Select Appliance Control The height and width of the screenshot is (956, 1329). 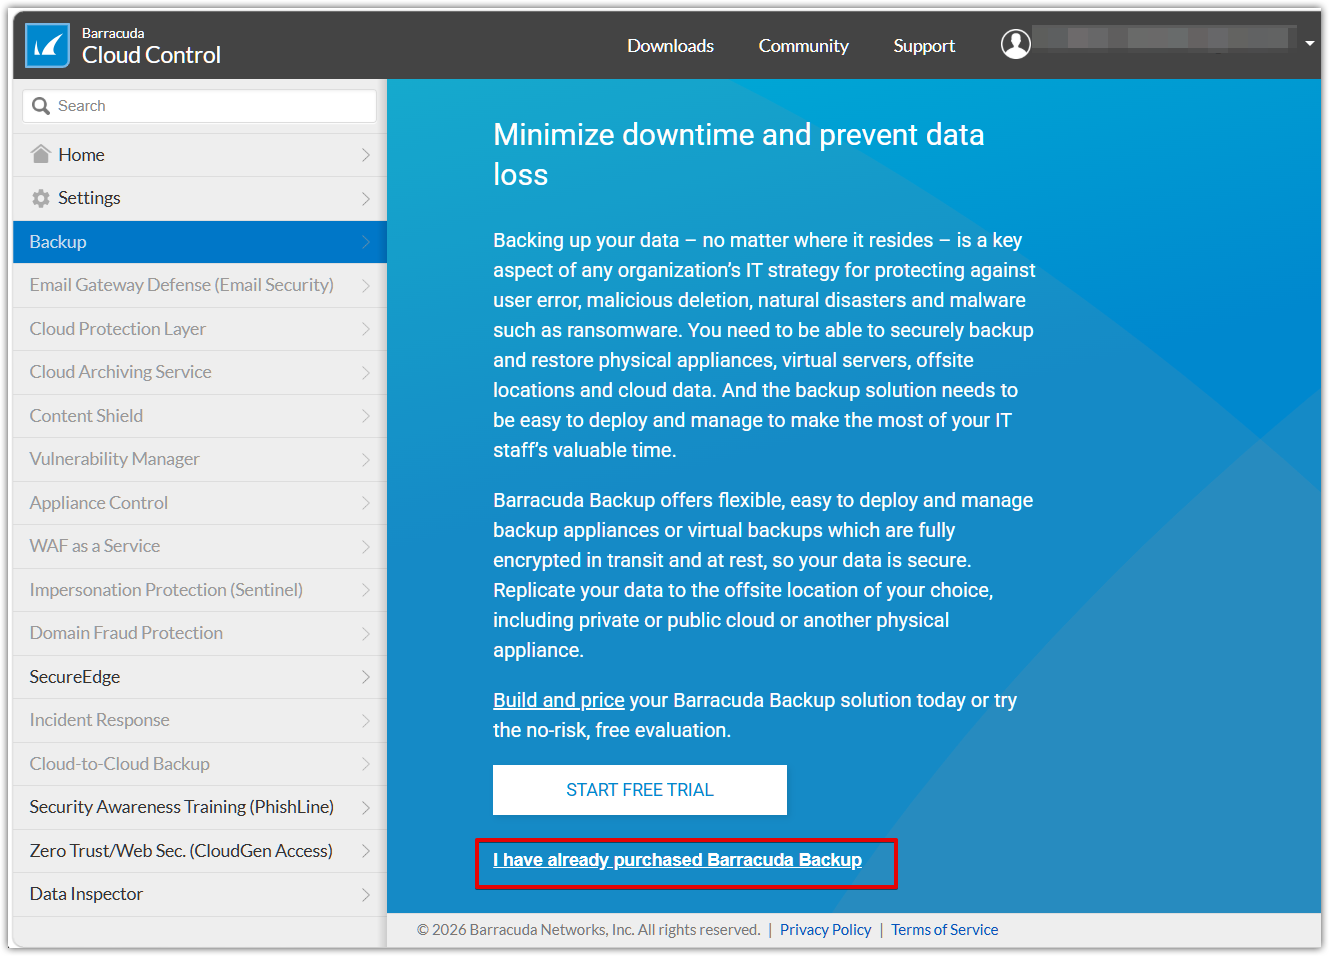point(200,503)
